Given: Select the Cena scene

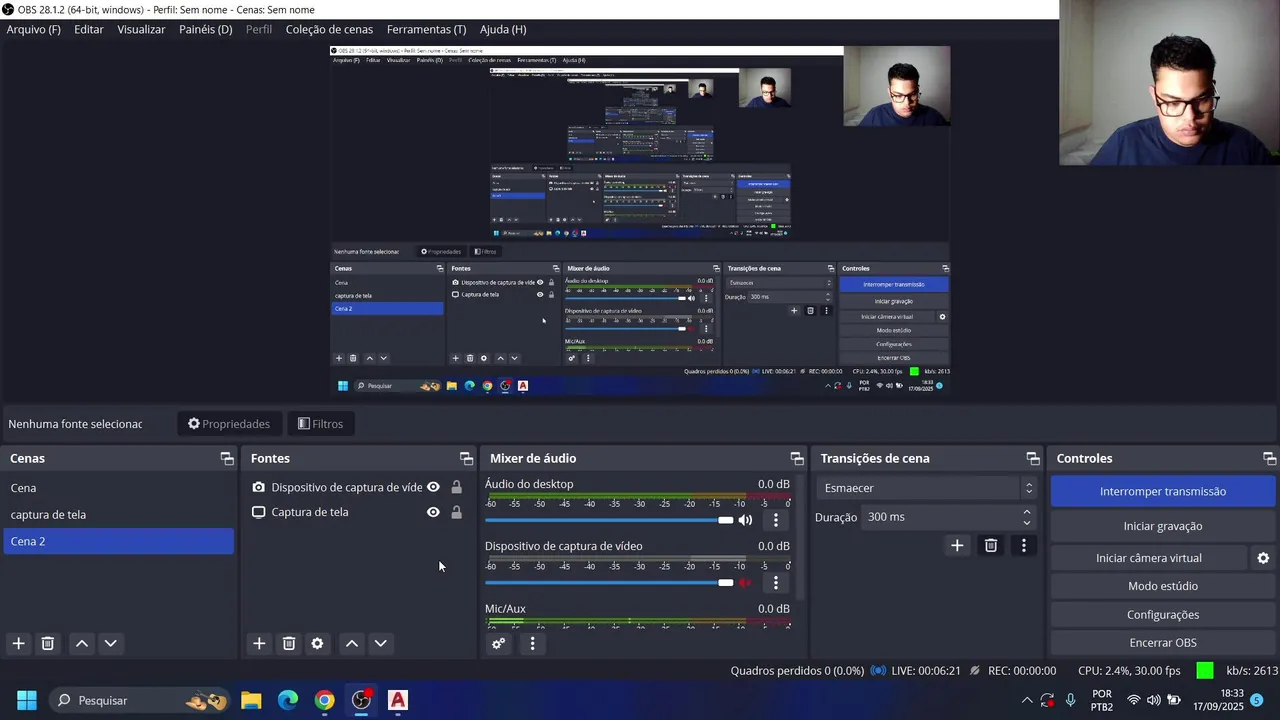Looking at the screenshot, I should [x=118, y=488].
